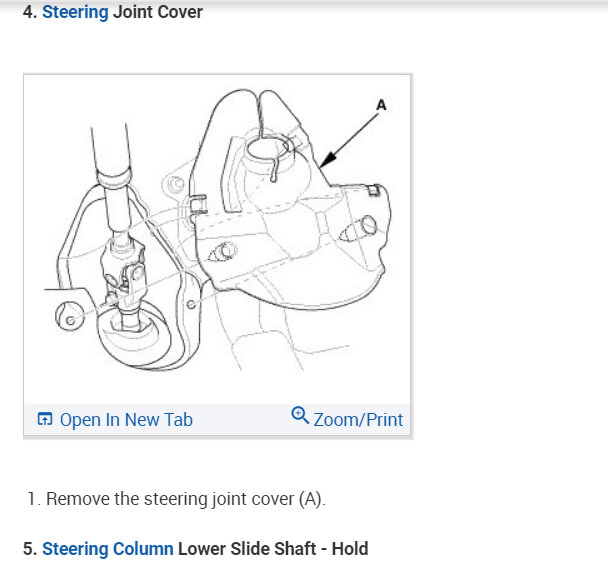Open the Steering Column link in heading 5
The width and height of the screenshot is (608, 587).
(108, 549)
